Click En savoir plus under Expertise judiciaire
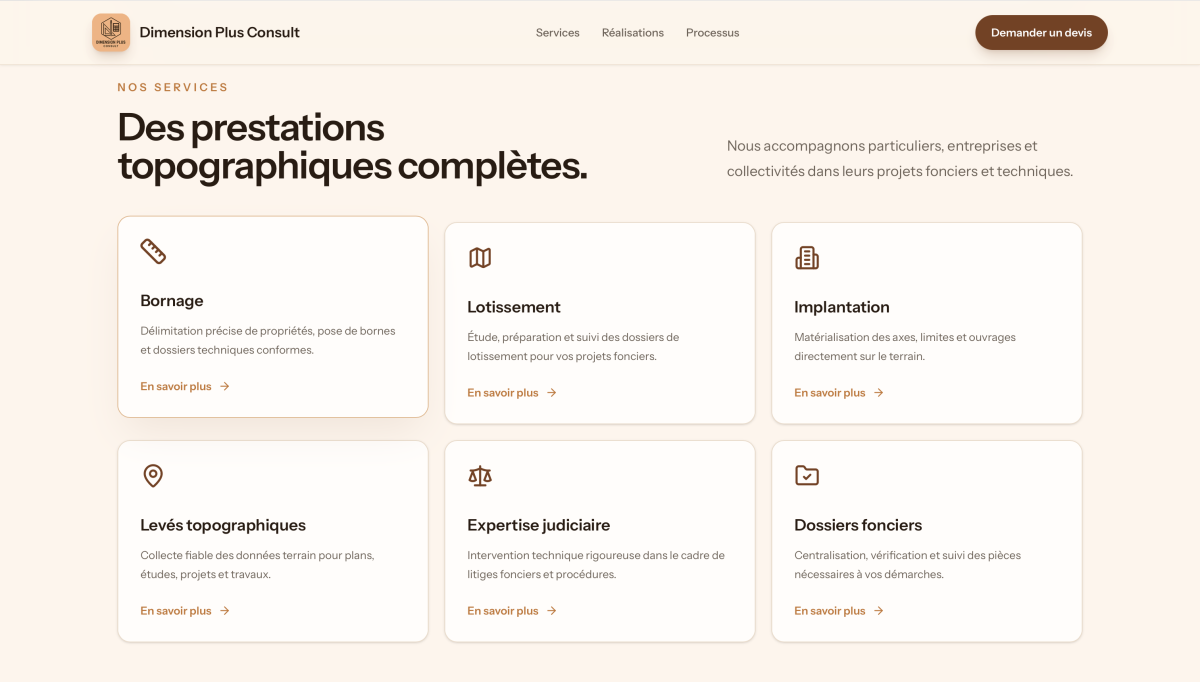Image resolution: width=1200 pixels, height=682 pixels. coord(512,611)
